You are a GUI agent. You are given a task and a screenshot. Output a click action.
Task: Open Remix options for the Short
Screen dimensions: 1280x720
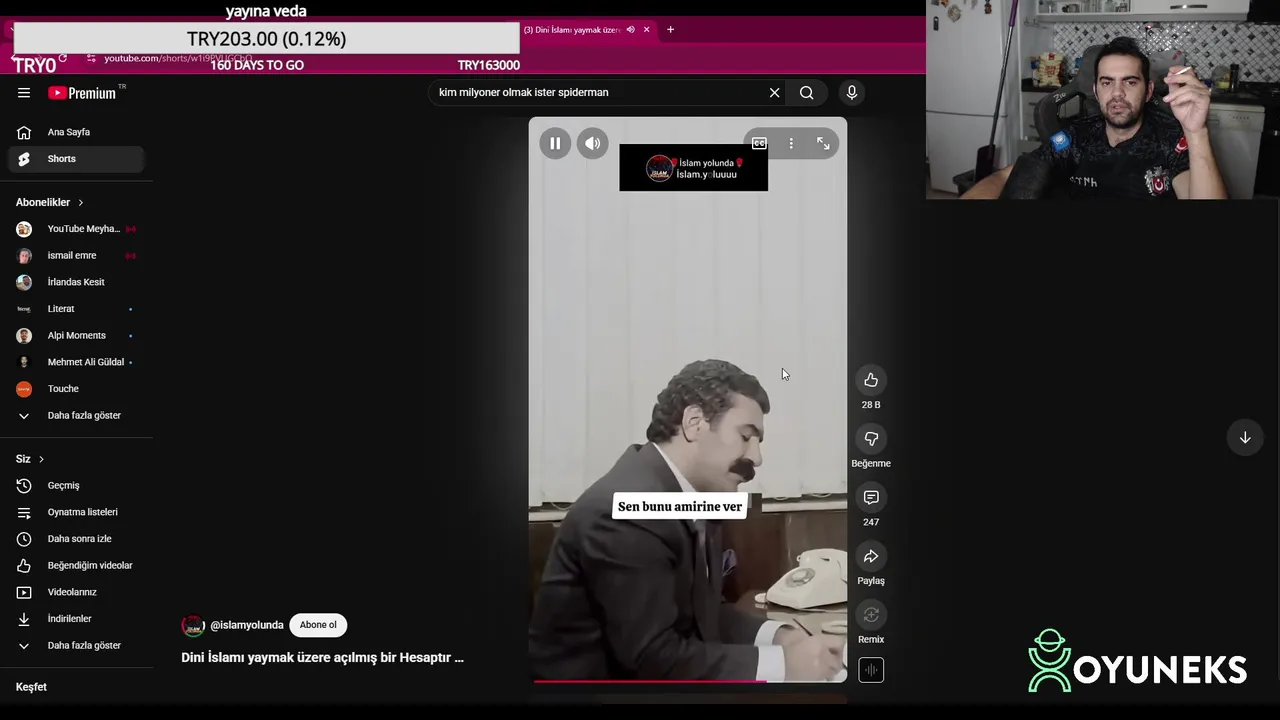871,615
